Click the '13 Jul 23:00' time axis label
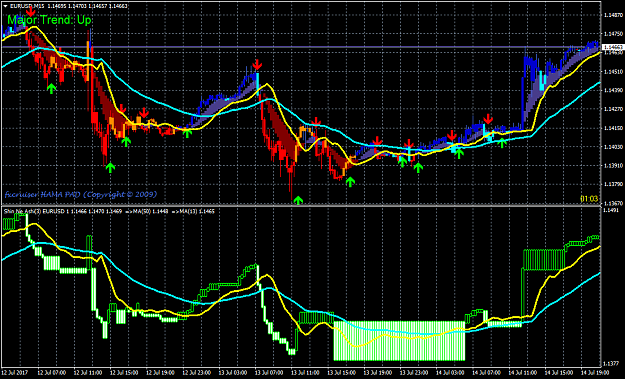625x379 pixels. 415,373
